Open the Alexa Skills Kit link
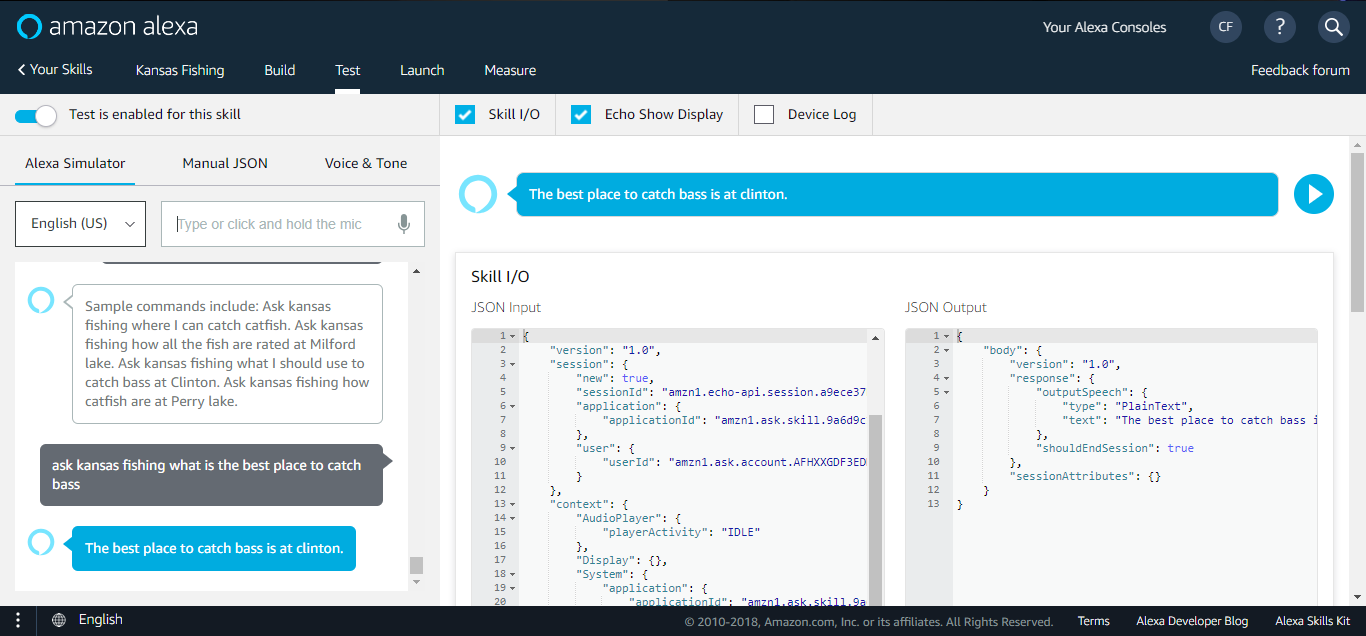This screenshot has width=1366, height=636. coord(1312,621)
